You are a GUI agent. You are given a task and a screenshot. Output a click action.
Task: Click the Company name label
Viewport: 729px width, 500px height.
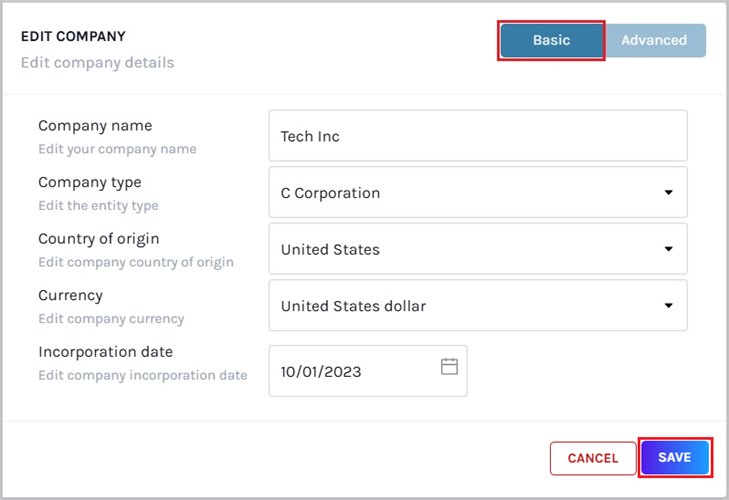tap(95, 126)
